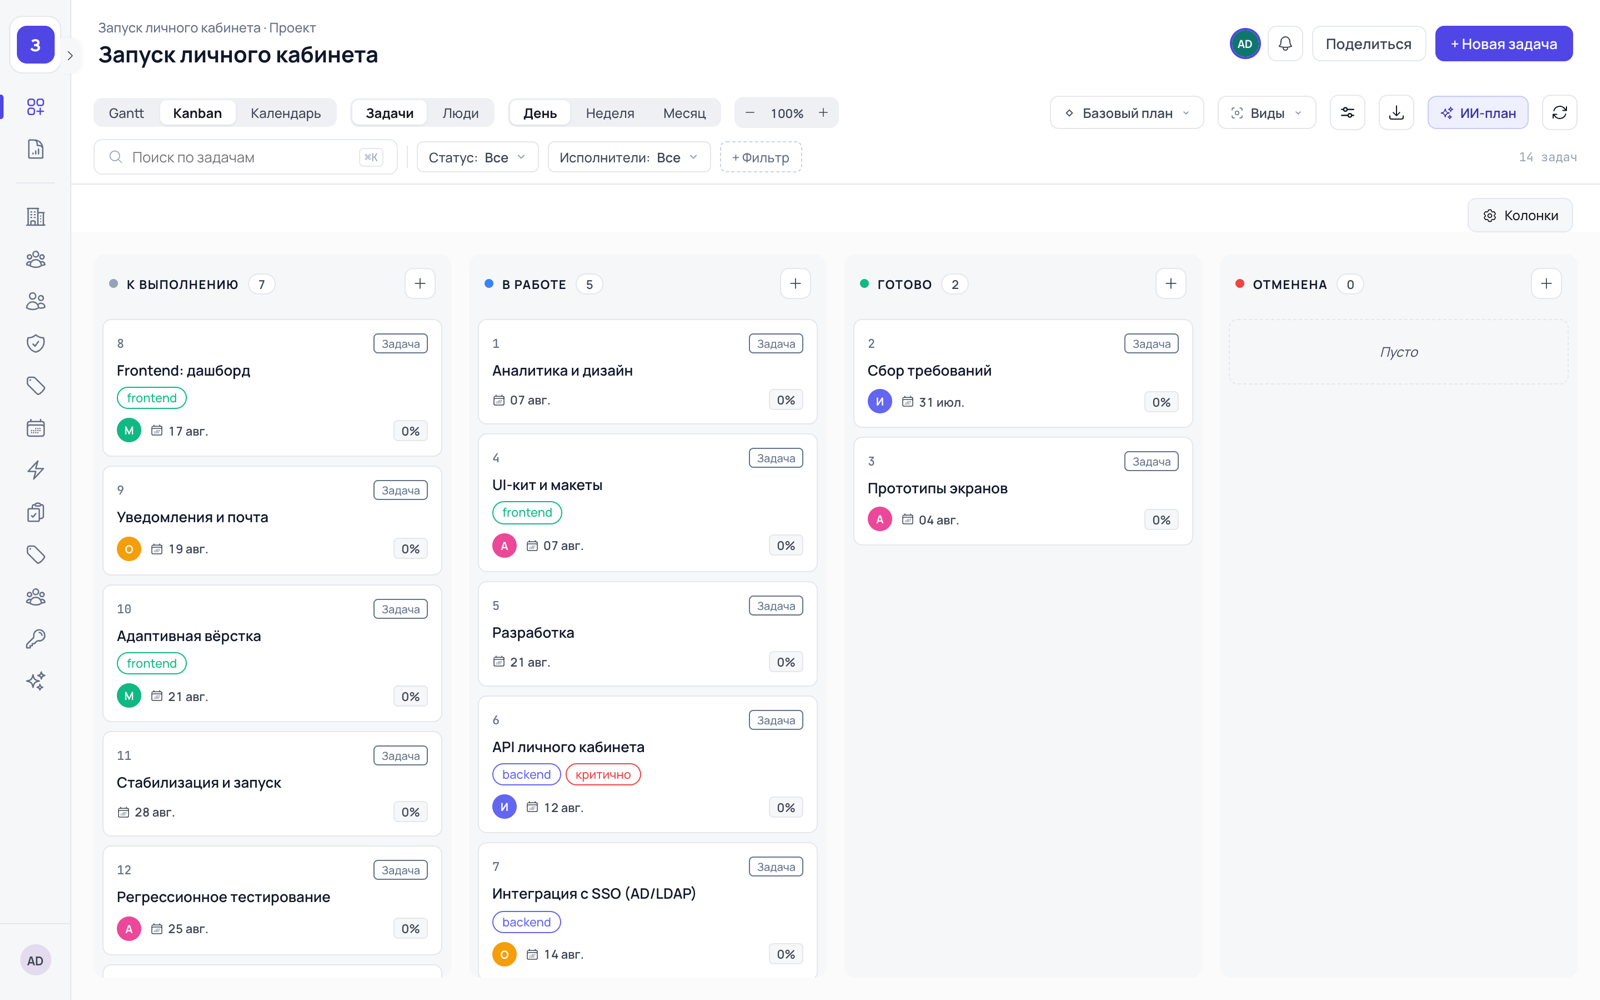Screen dimensions: 1600x1000
Task: Open the Регрессионное тестирование card
Action: [272, 900]
